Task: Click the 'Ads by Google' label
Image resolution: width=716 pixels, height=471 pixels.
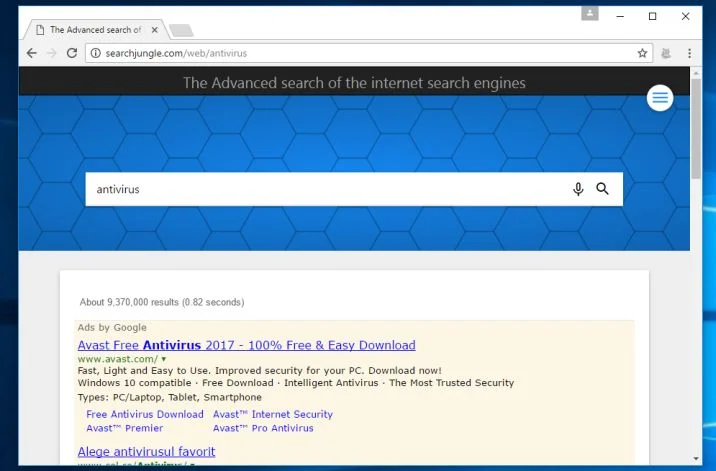Action: point(112,328)
